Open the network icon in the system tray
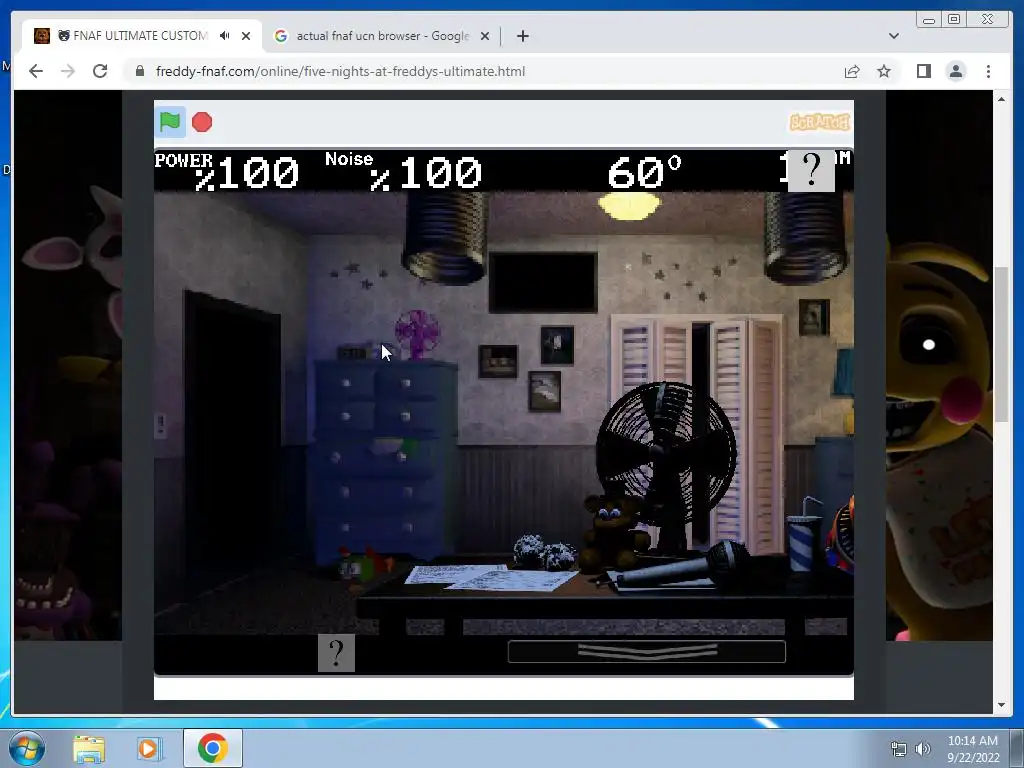This screenshot has height=768, width=1024. coord(899,748)
